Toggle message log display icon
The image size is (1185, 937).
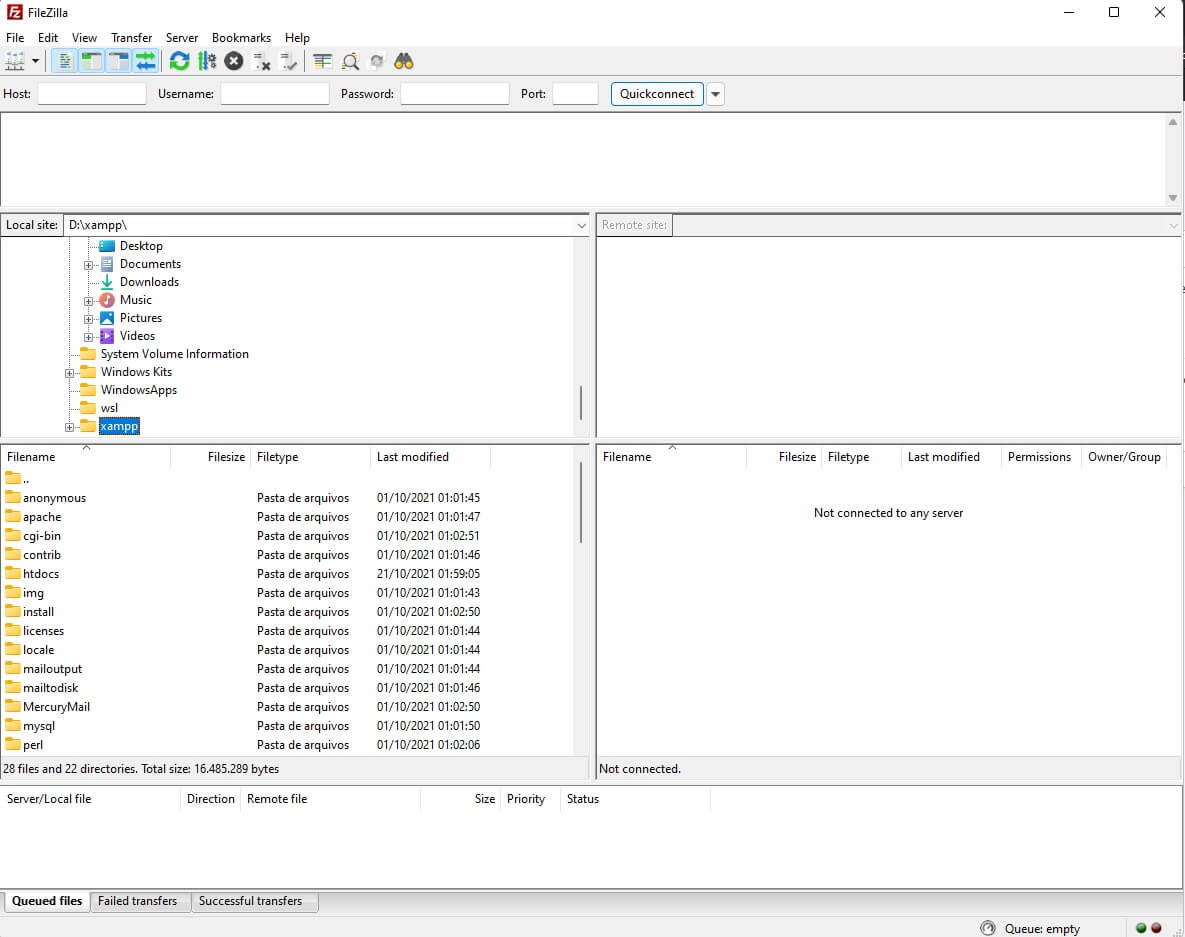click(65, 61)
